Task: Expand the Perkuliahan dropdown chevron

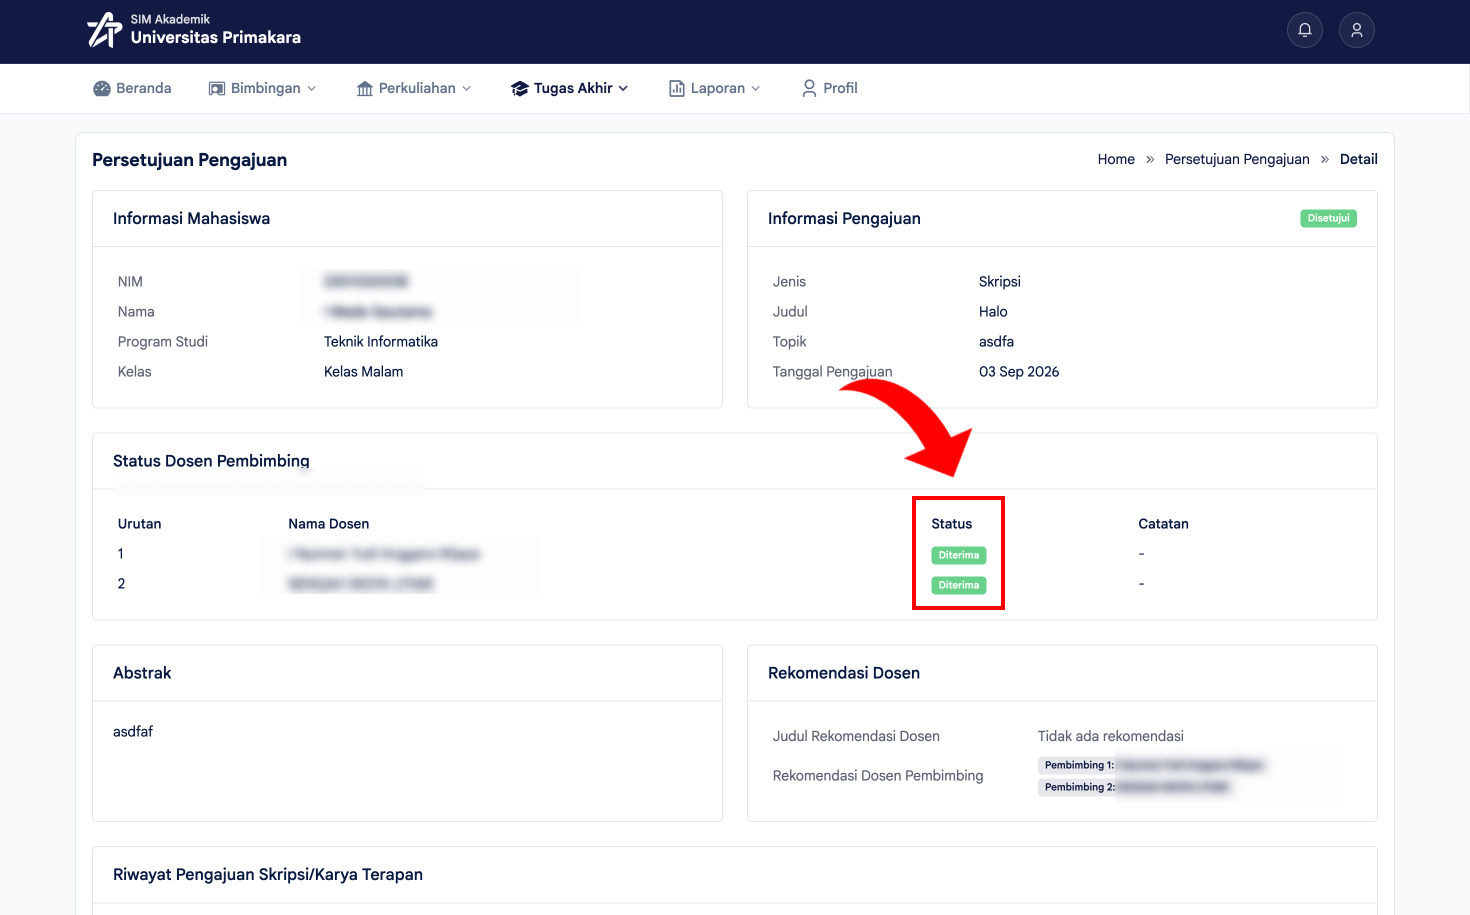Action: pyautogui.click(x=467, y=88)
